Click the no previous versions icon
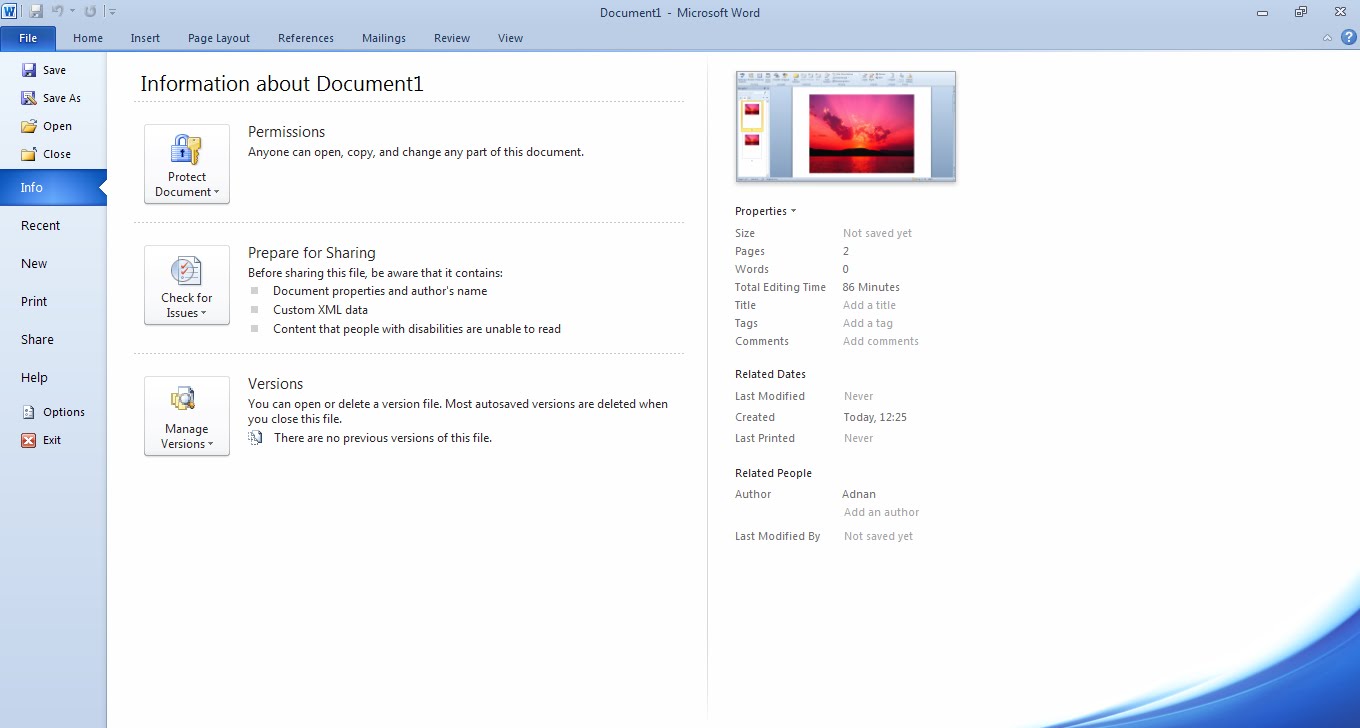The image size is (1360, 728). (256, 438)
